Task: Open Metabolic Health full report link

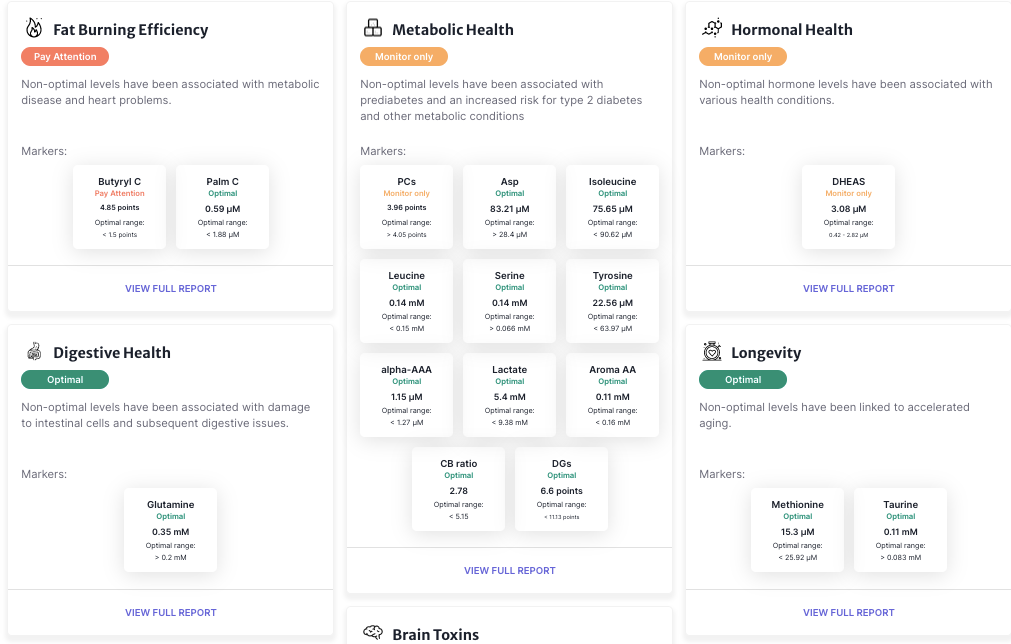Action: (x=509, y=571)
